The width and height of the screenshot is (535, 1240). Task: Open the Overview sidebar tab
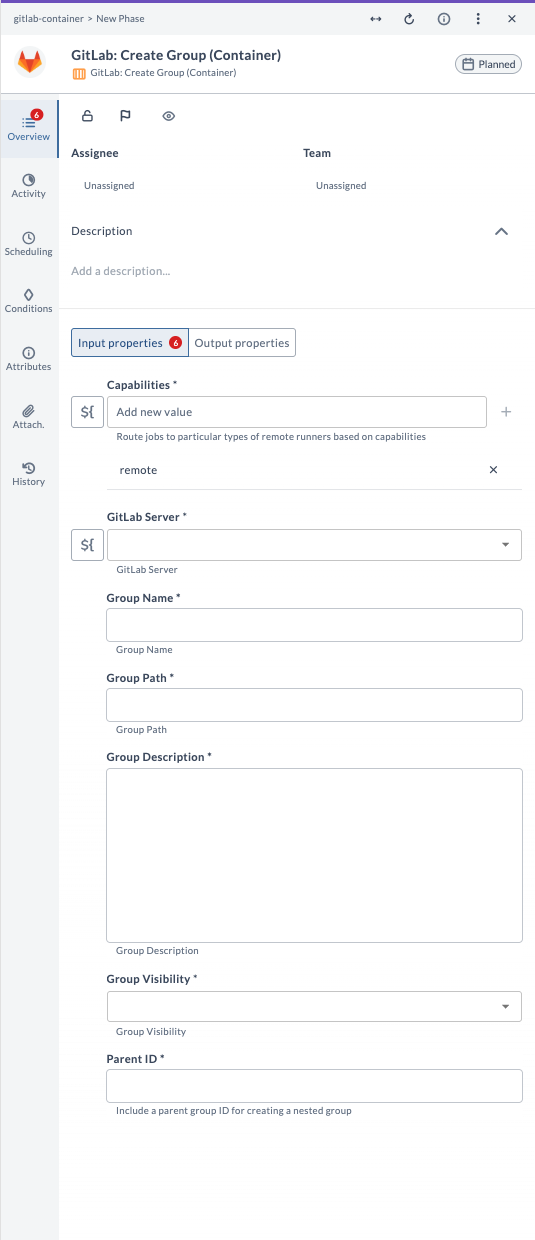[x=29, y=129]
